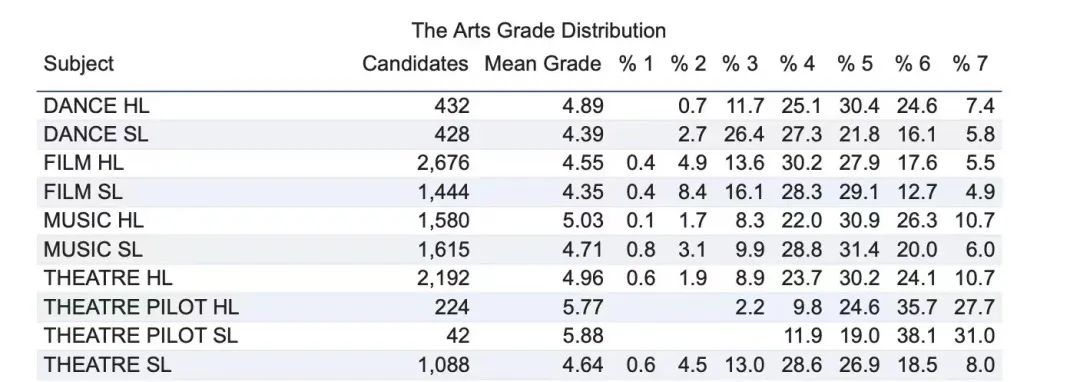Click the % 1 column header

pyautogui.click(x=635, y=64)
